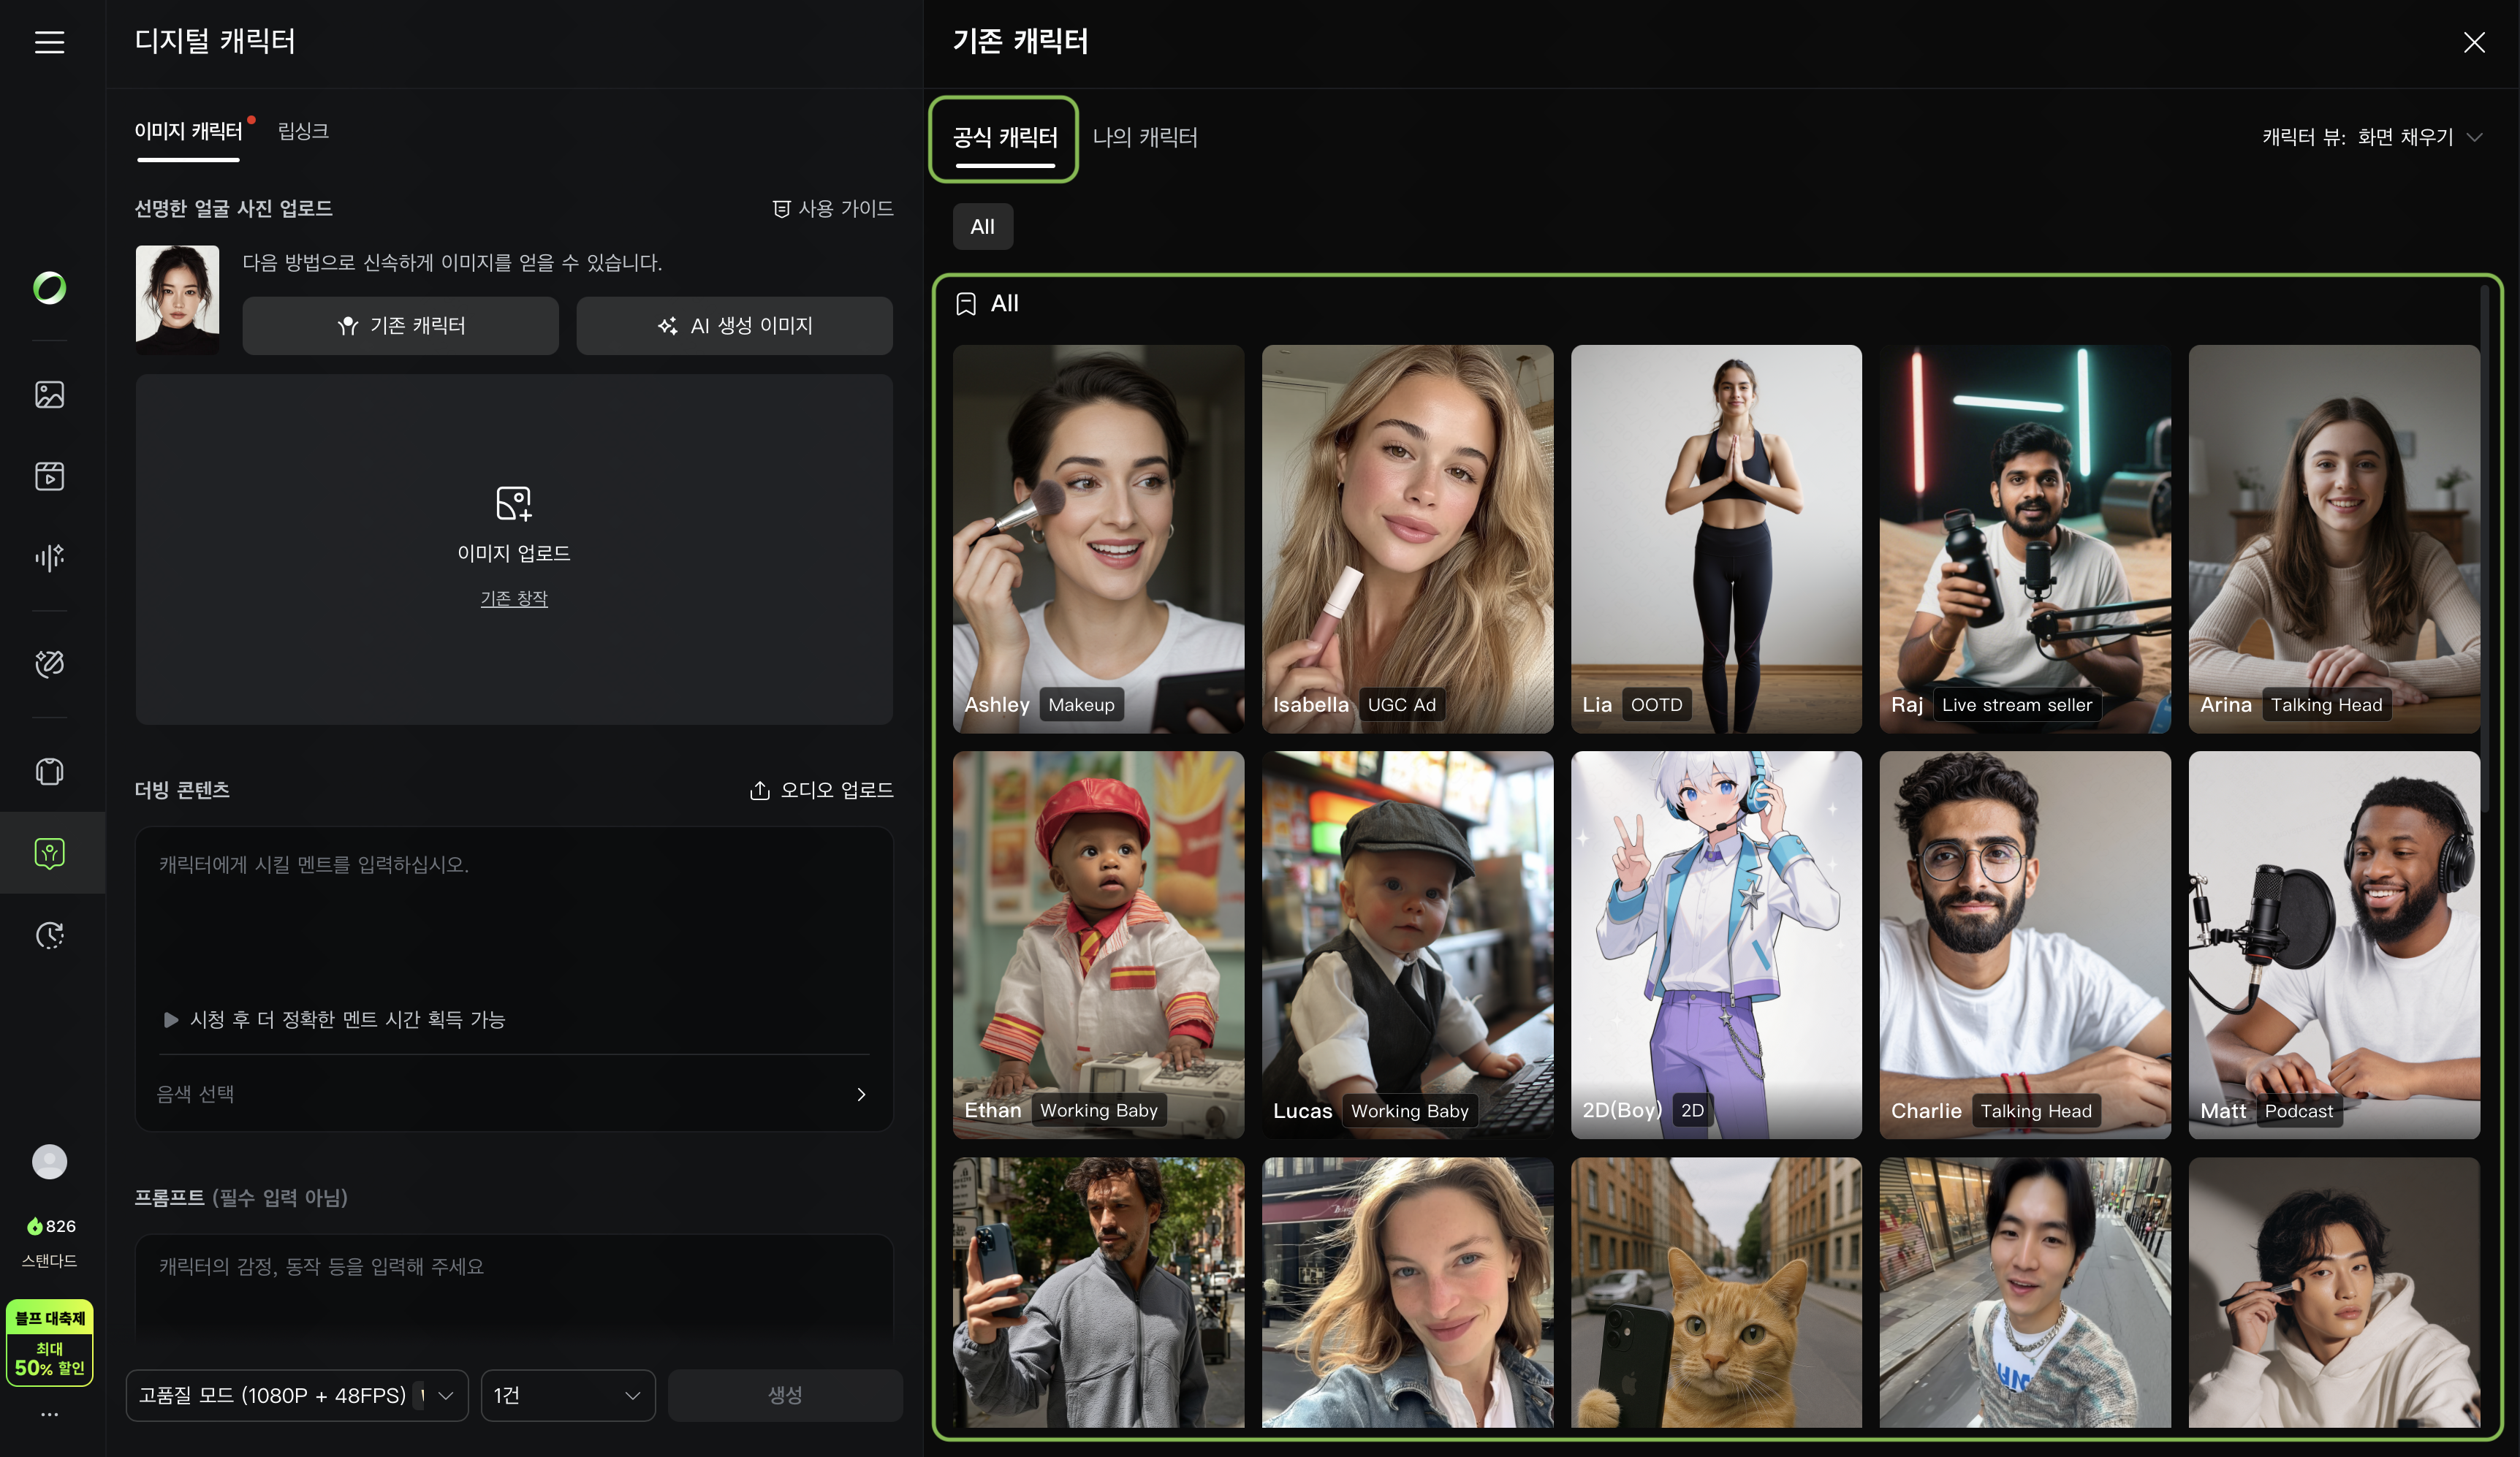Select the orange cat character

click(1716, 1292)
